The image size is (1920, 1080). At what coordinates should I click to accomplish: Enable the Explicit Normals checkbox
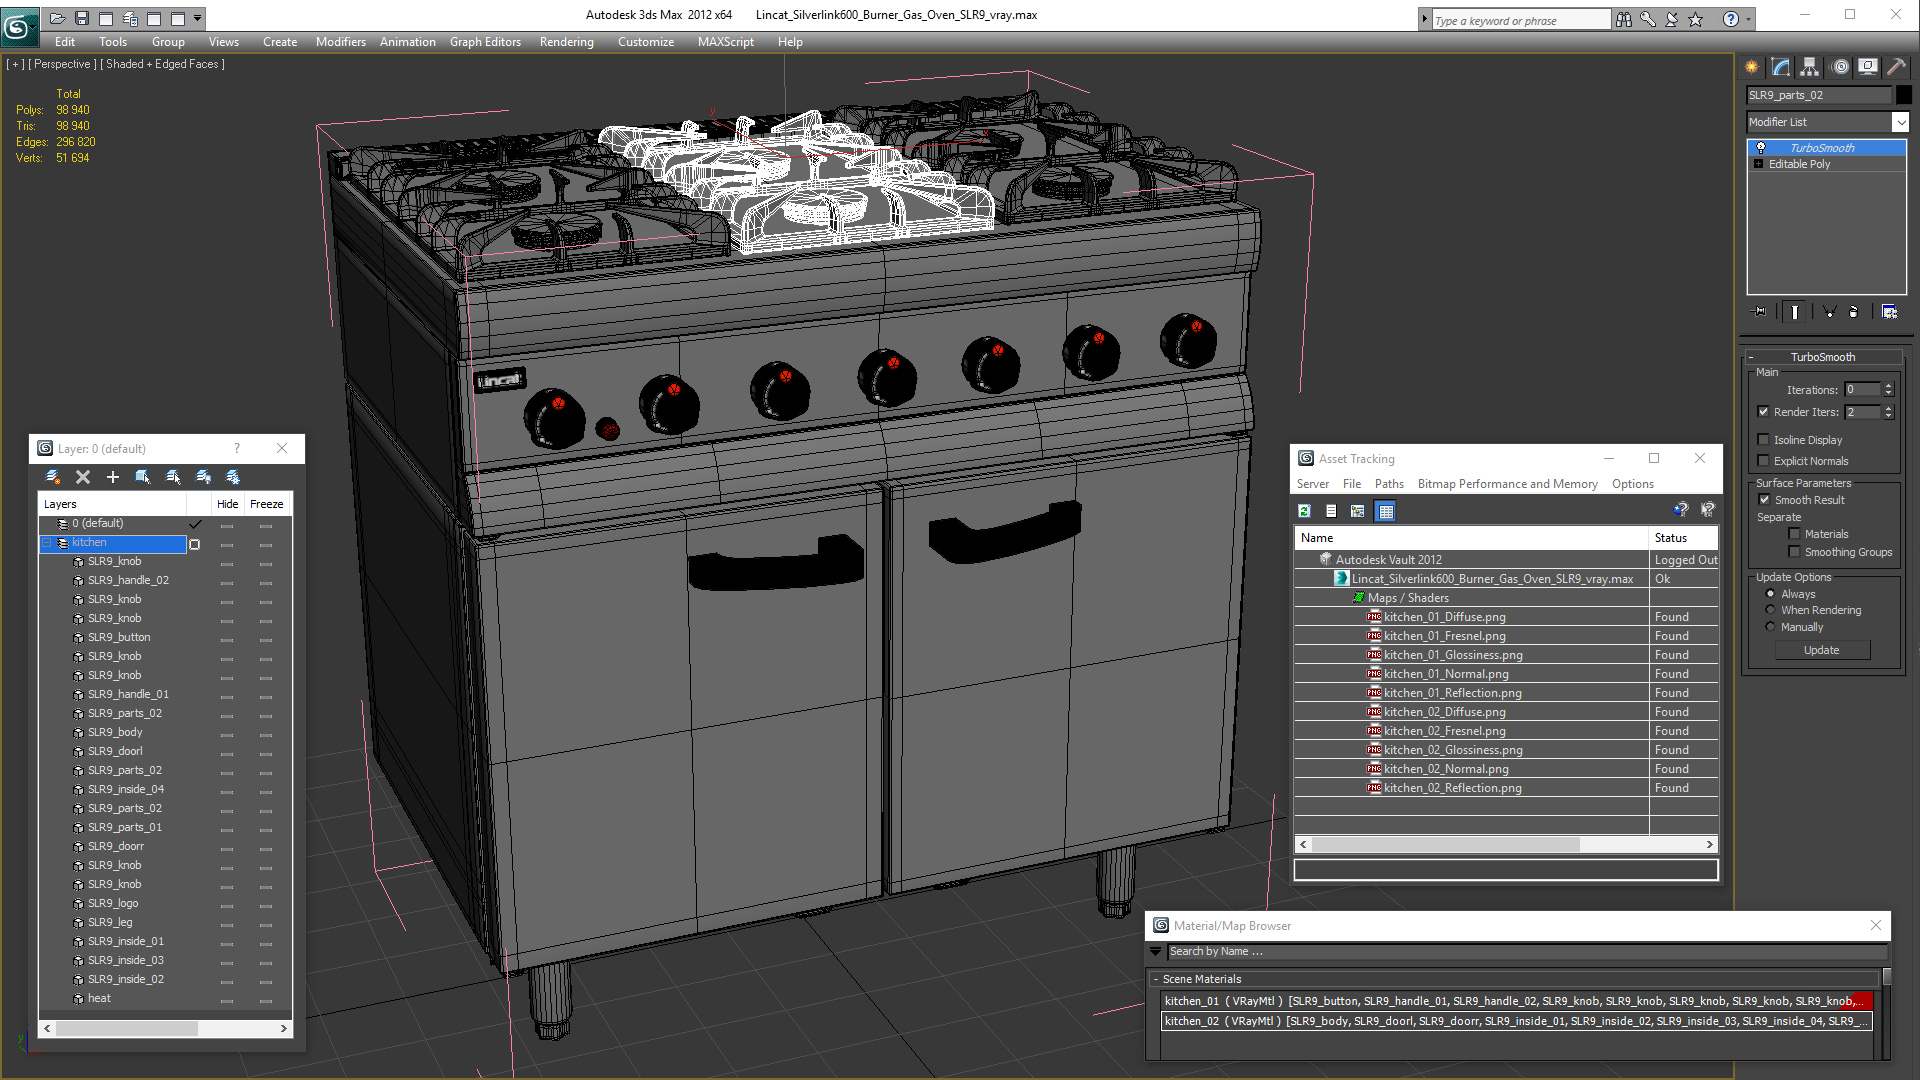(x=1764, y=461)
